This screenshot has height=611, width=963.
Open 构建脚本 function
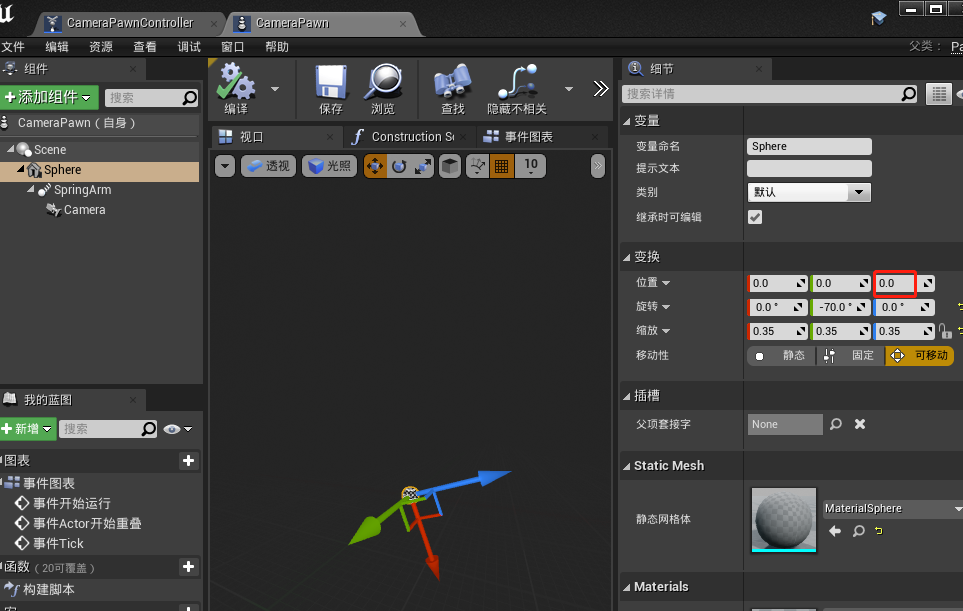(49, 590)
